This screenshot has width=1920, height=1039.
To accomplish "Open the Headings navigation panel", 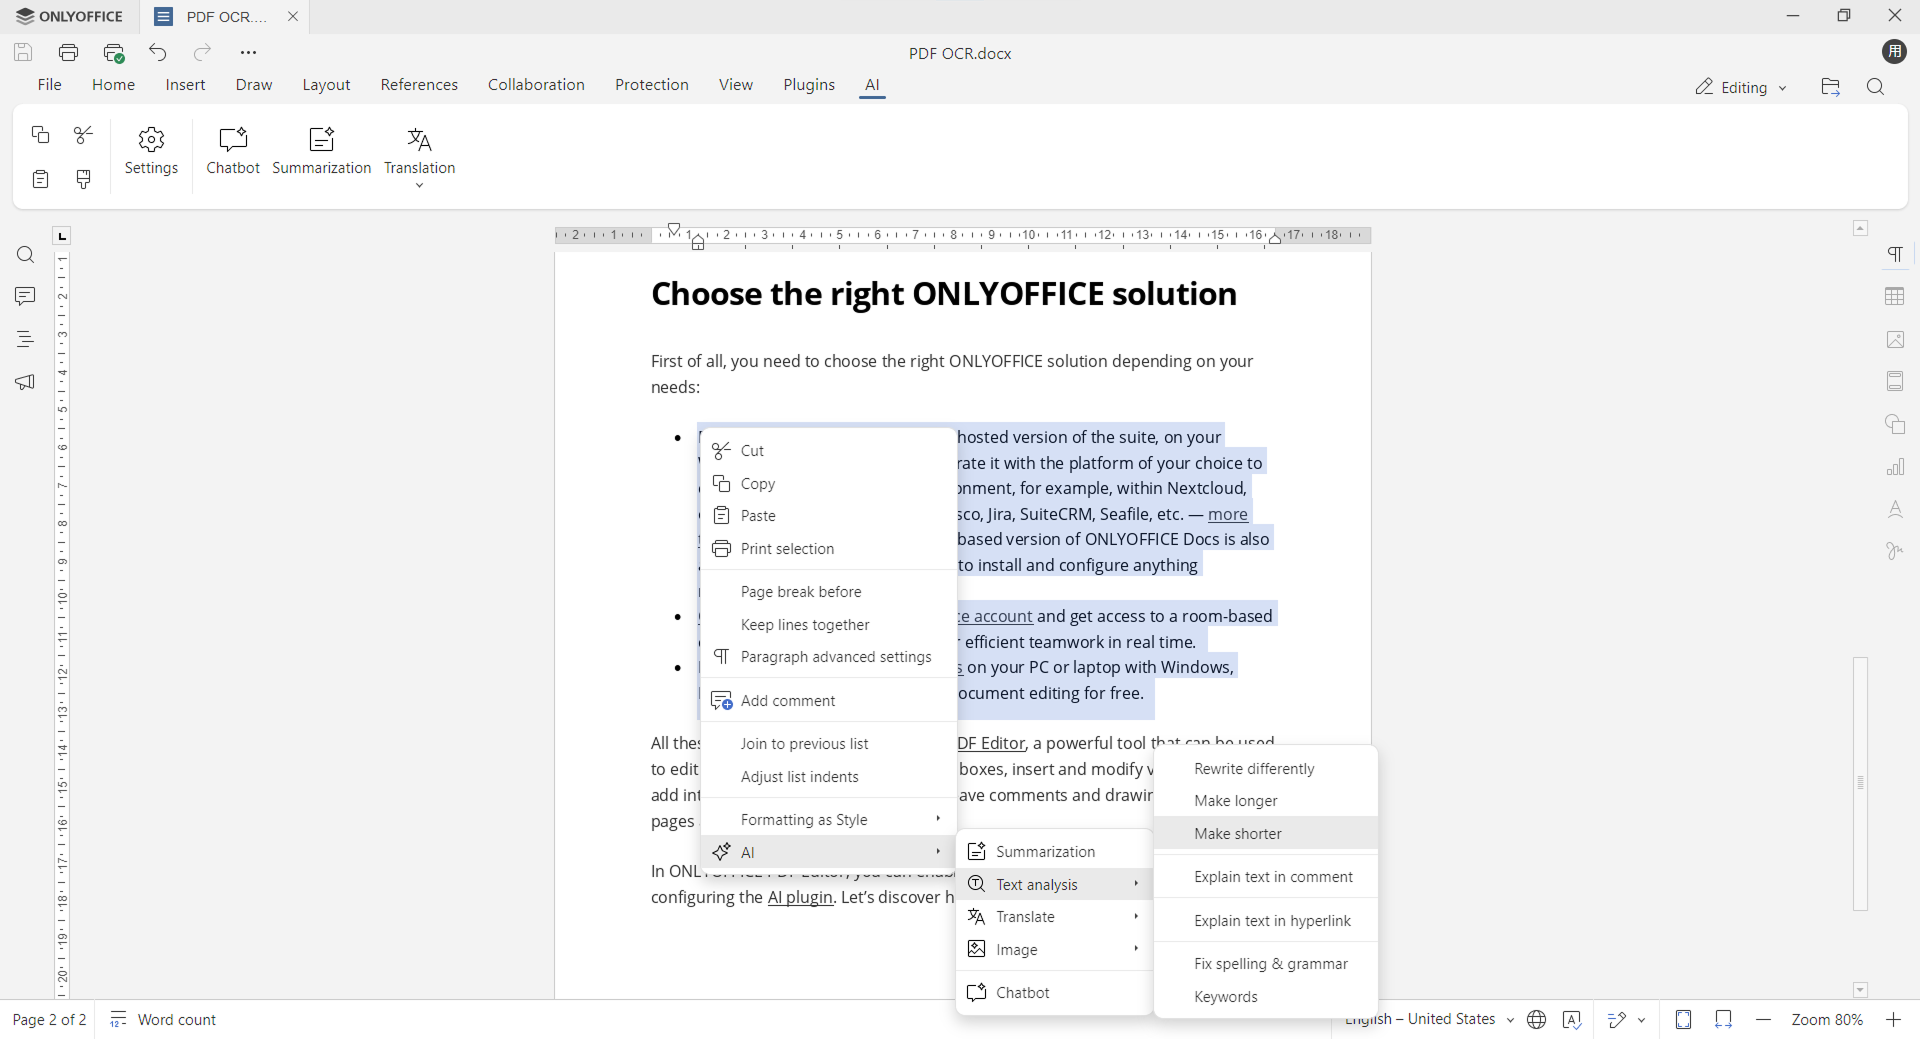I will 25,339.
